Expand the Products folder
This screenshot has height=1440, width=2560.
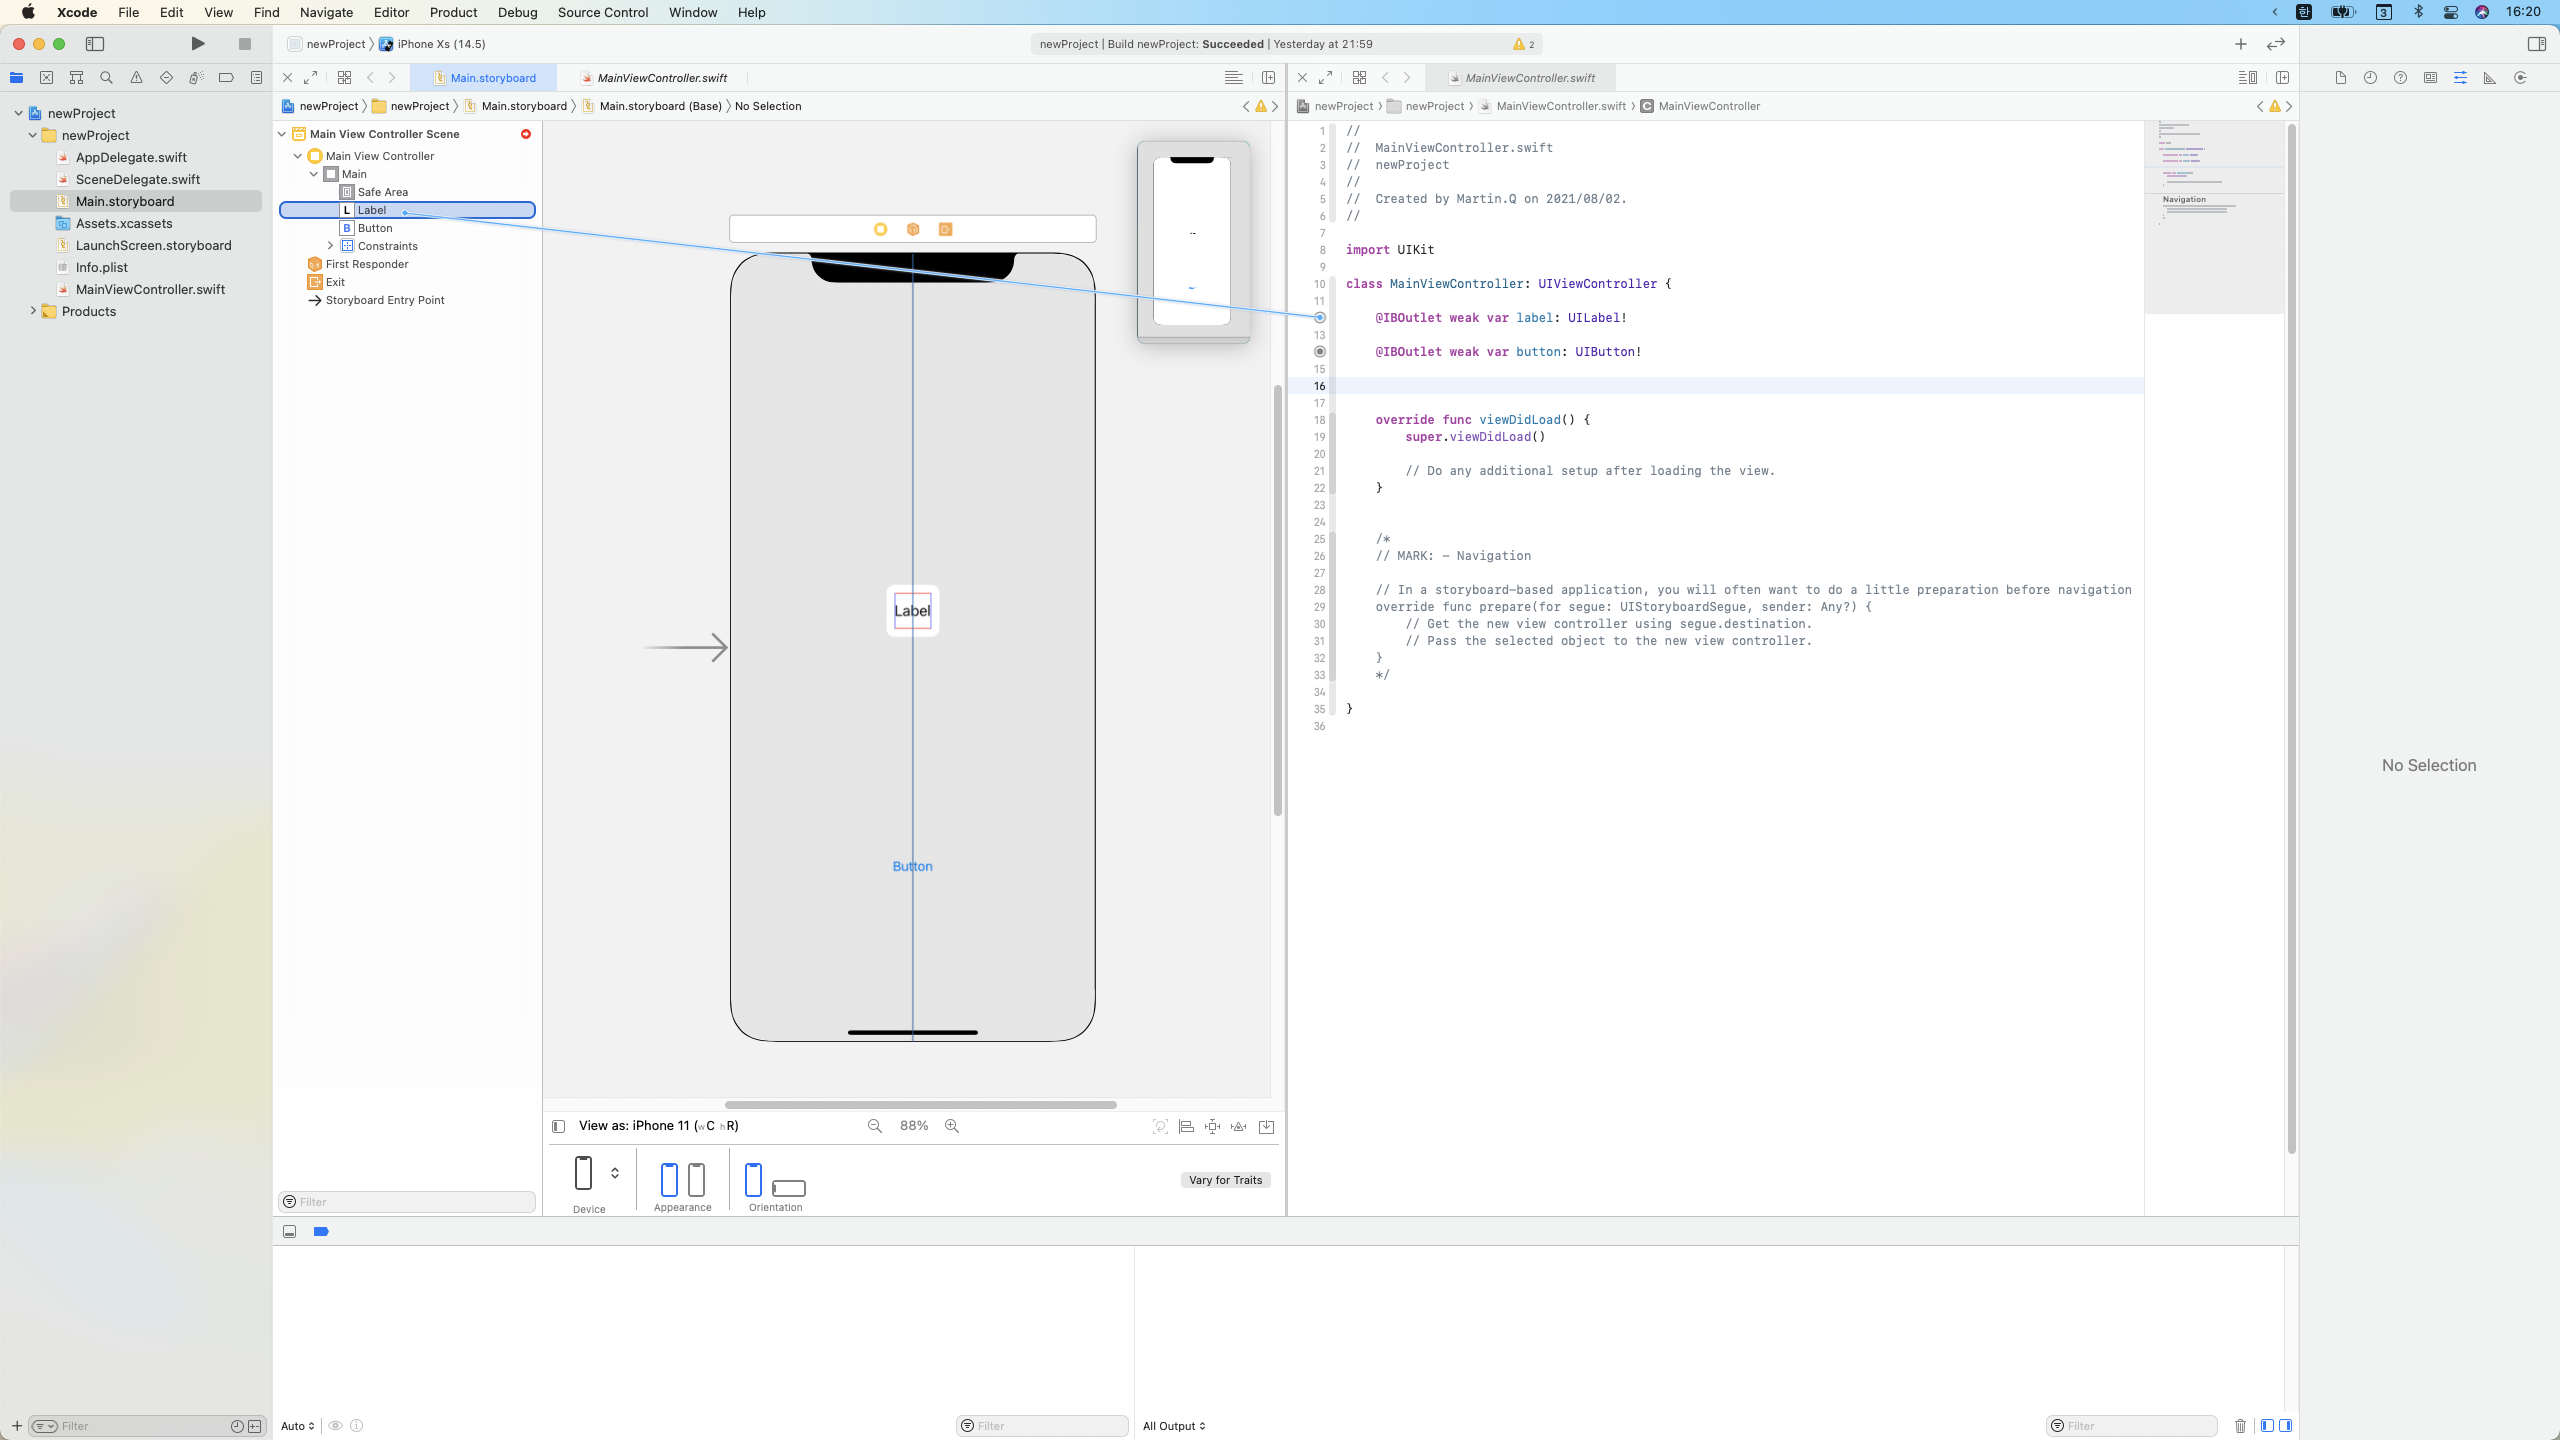(33, 311)
